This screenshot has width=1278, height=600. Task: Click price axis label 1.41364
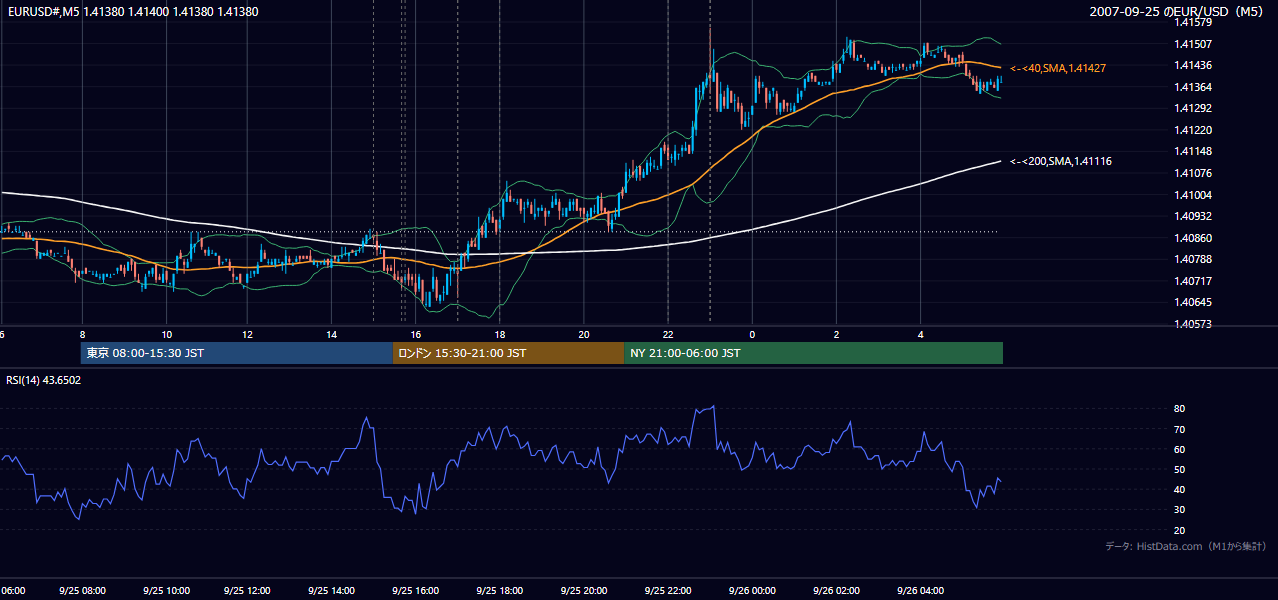[1191, 87]
